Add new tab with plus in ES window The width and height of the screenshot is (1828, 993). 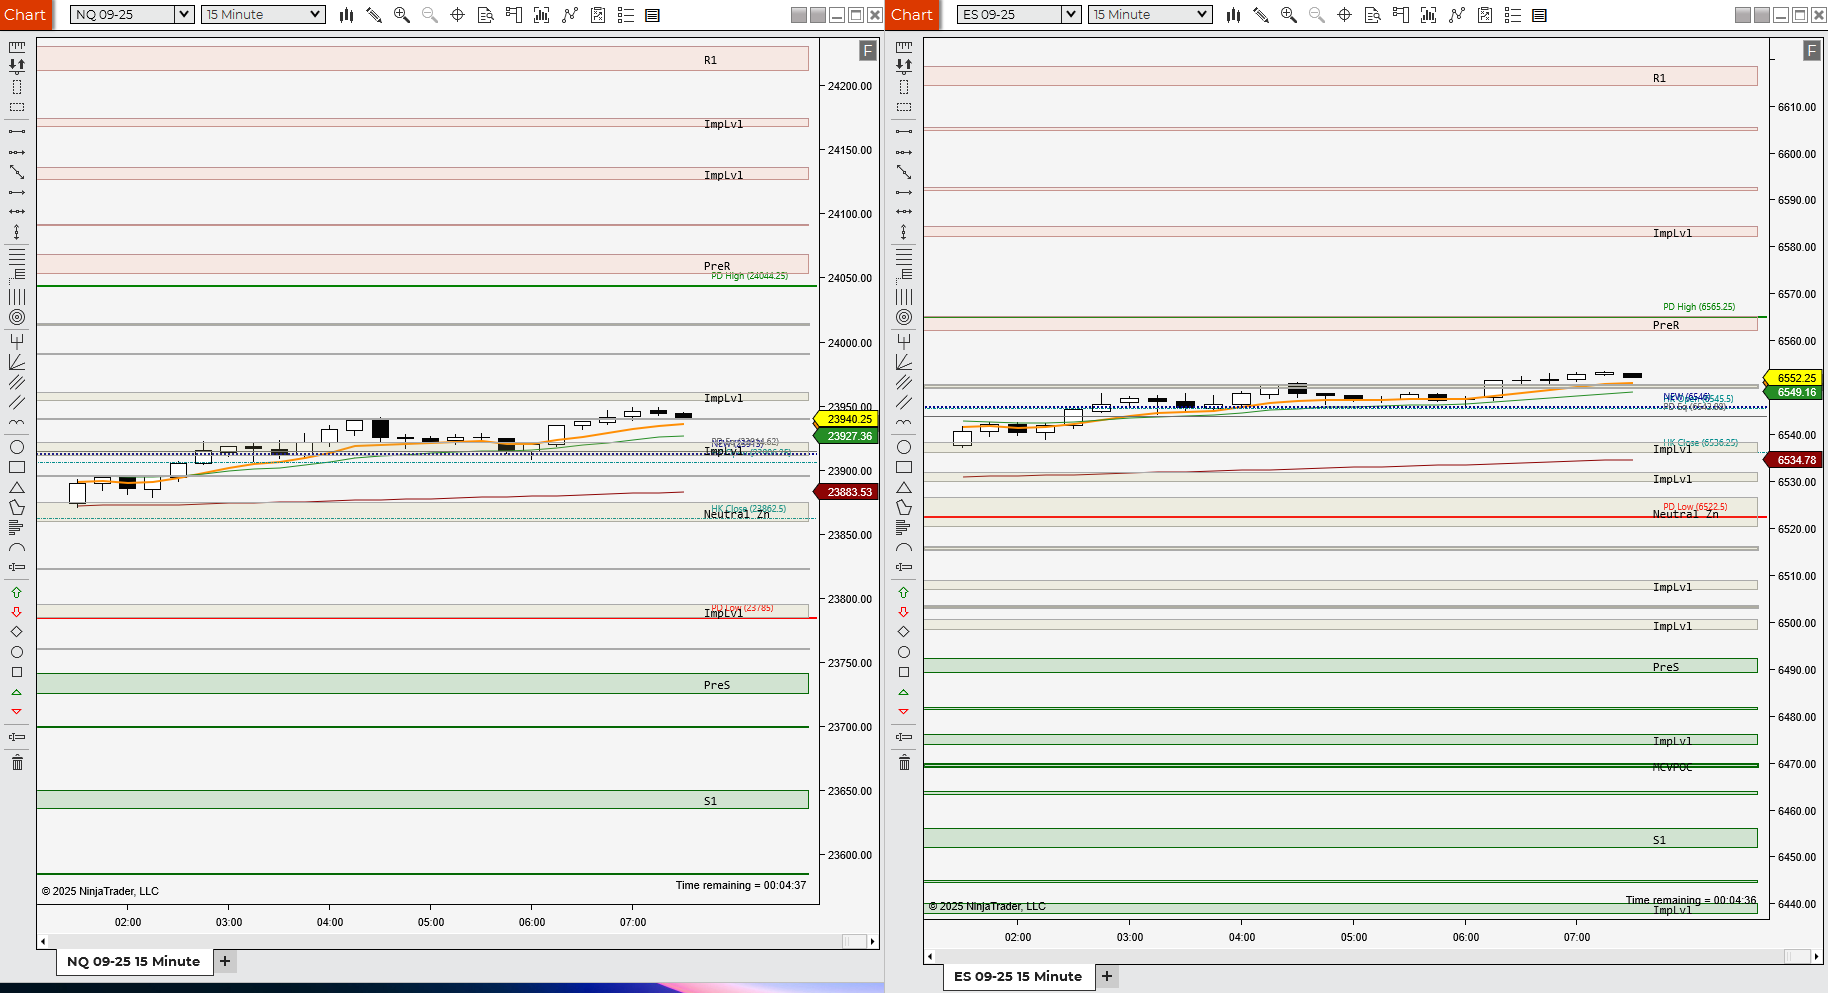(1107, 976)
